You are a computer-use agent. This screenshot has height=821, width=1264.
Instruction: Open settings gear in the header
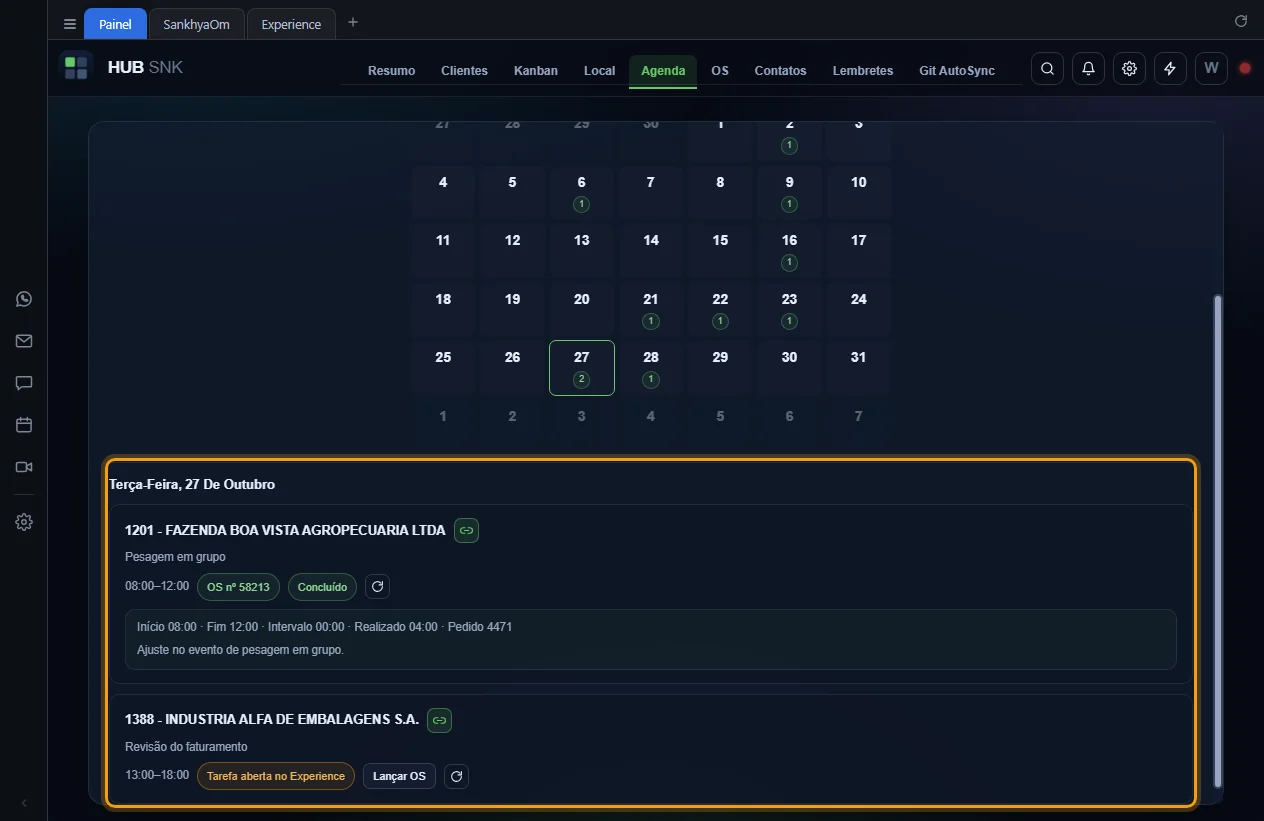point(1129,69)
